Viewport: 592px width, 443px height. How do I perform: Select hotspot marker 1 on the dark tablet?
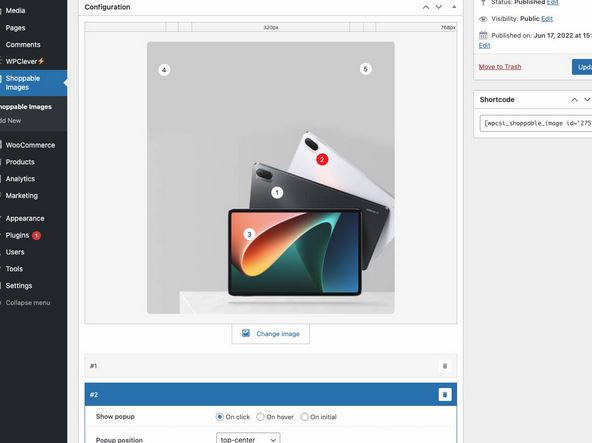tap(277, 193)
